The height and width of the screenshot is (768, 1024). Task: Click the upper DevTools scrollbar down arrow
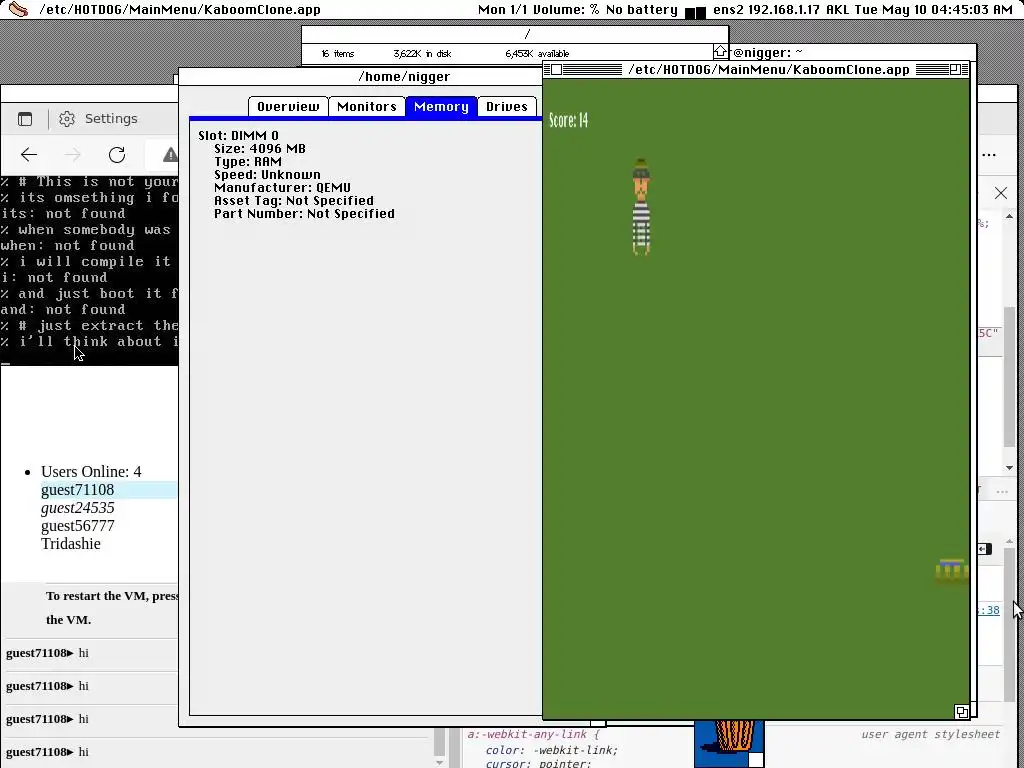point(1010,468)
